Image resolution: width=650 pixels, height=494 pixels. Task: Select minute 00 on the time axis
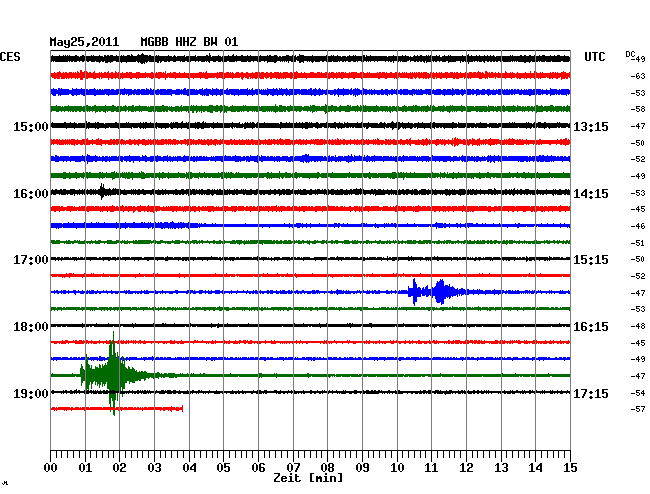[51, 467]
